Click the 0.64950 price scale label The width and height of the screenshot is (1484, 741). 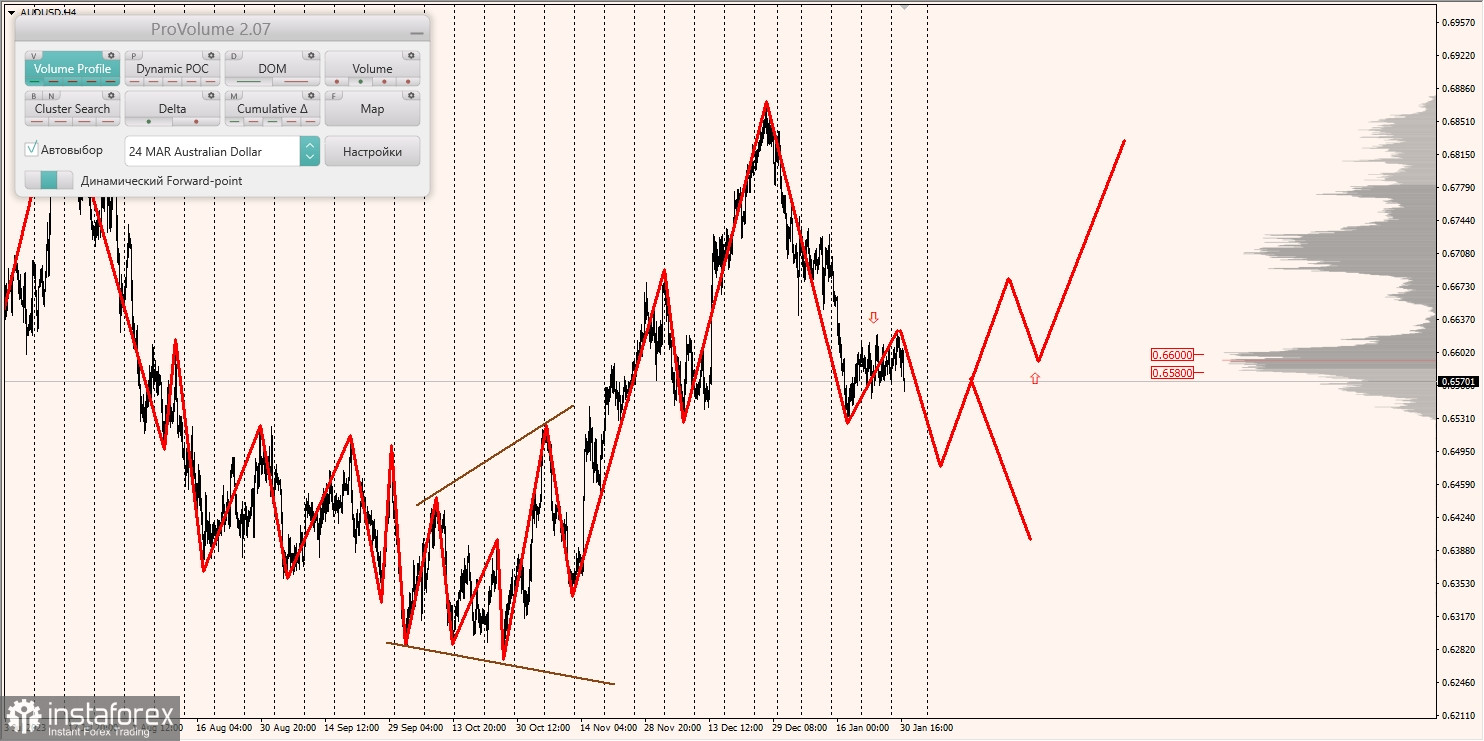click(x=1457, y=451)
